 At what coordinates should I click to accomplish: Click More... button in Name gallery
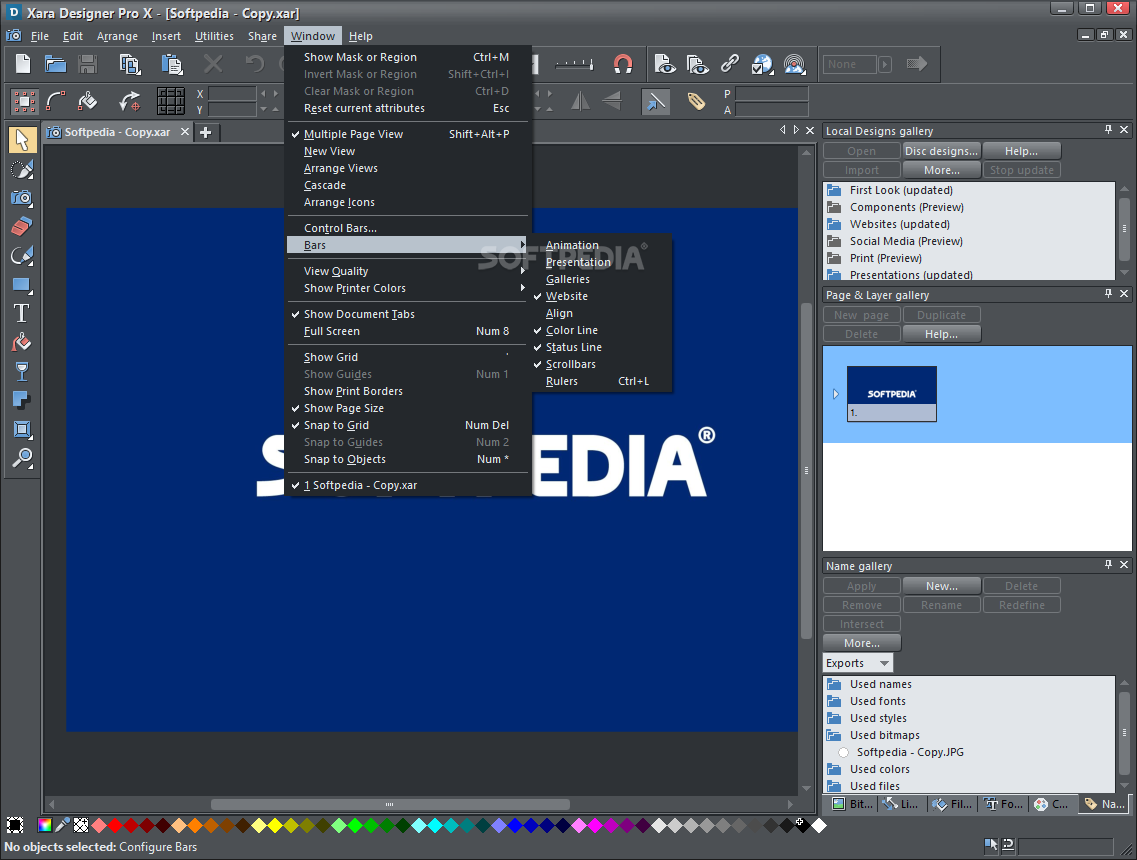coord(861,642)
